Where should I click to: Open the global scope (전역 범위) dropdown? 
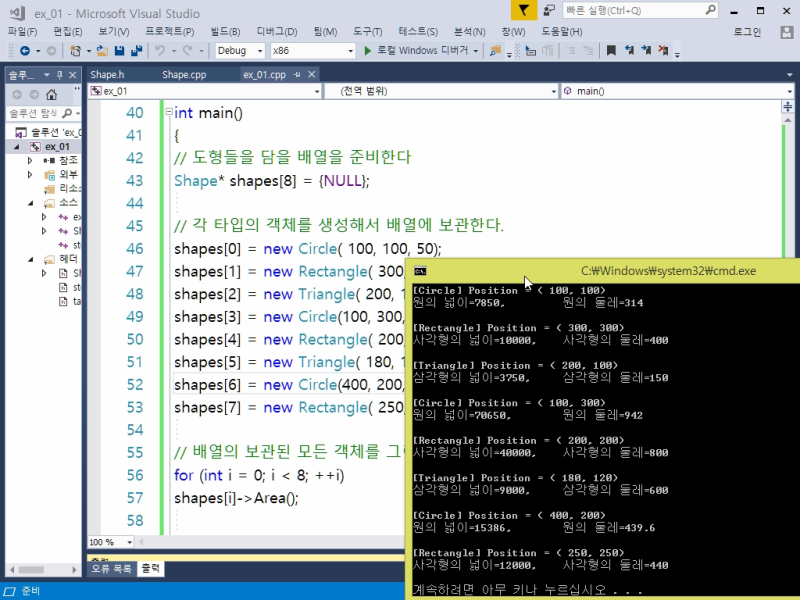[x=554, y=91]
